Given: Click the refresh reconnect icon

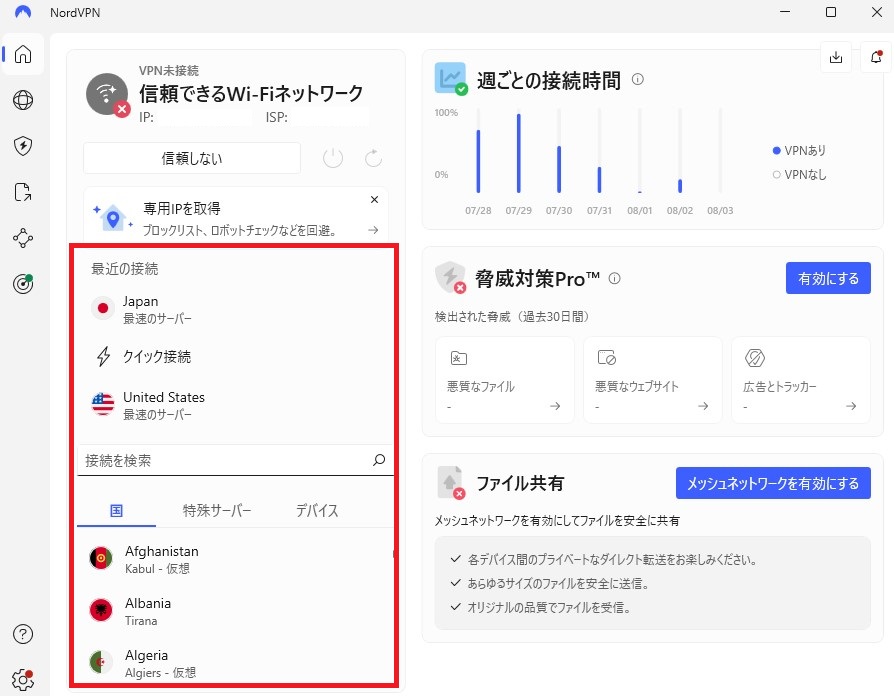Looking at the screenshot, I should [373, 158].
